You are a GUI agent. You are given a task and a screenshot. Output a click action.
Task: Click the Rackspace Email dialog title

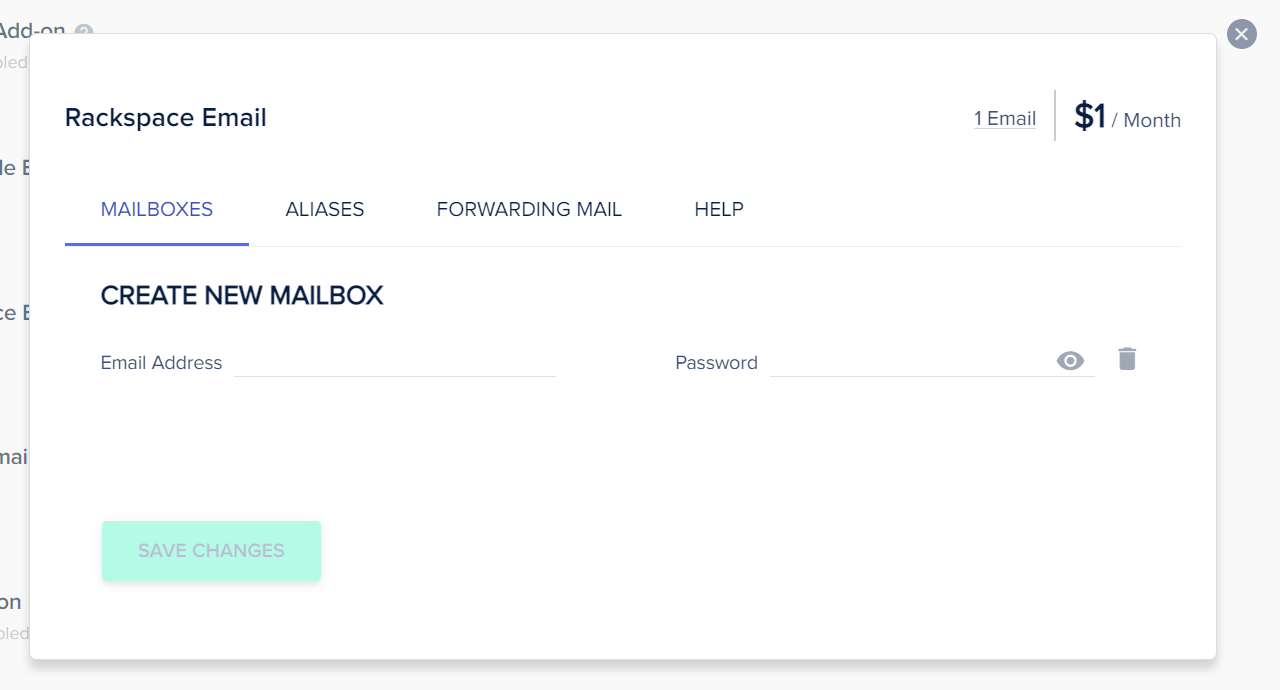[x=165, y=117]
